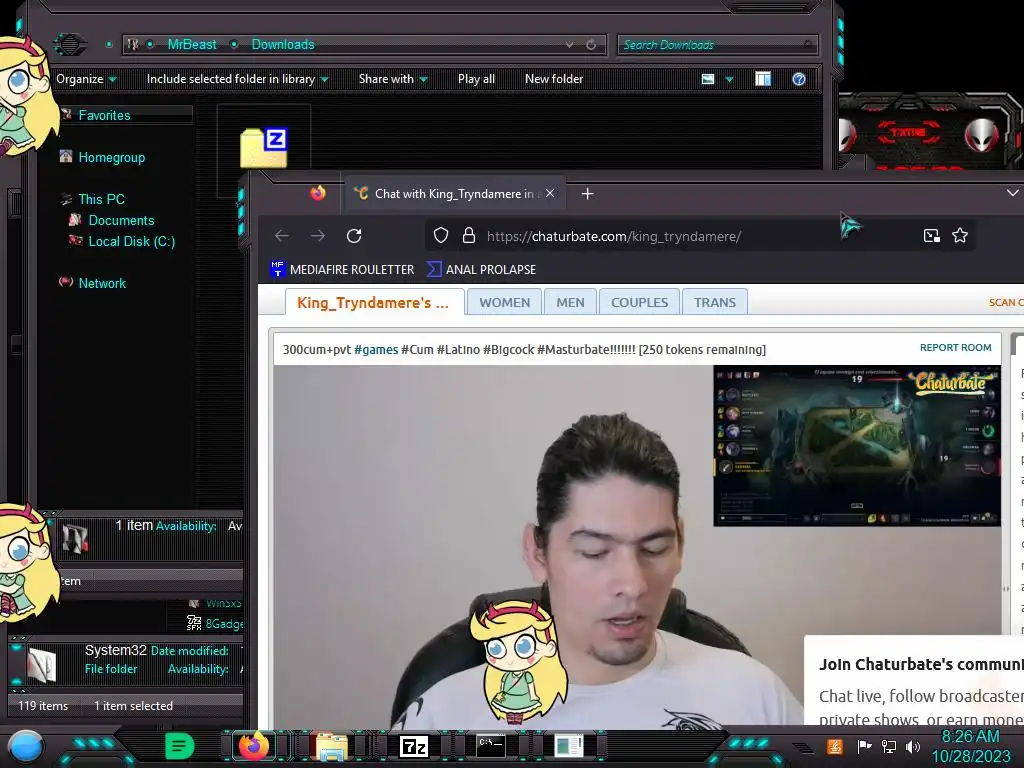
Task: Click the game overlay thumbnail in the video
Action: [x=857, y=446]
